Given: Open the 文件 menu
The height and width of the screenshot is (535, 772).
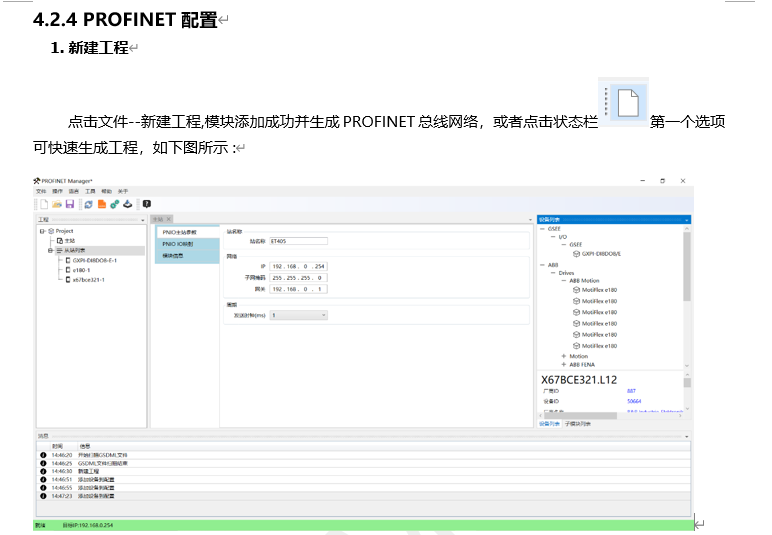Looking at the screenshot, I should pos(41,191).
